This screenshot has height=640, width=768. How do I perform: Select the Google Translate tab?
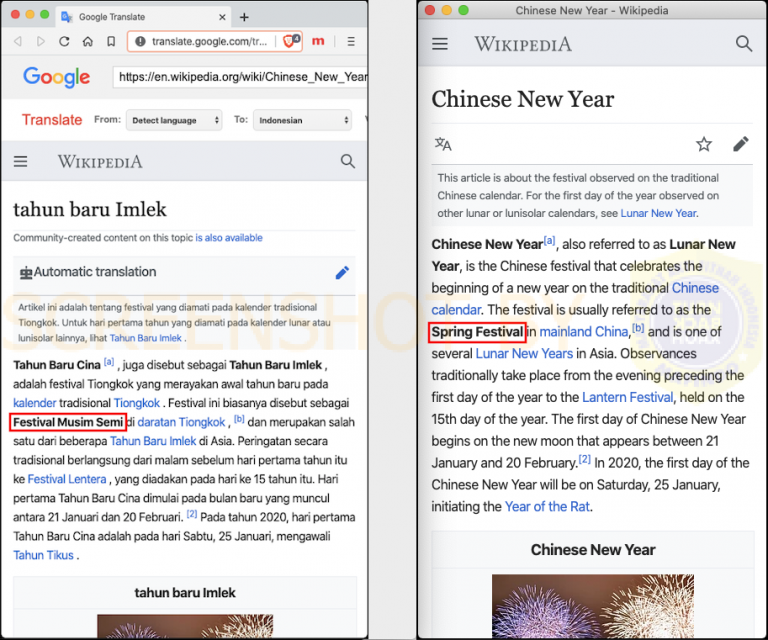pyautogui.click(x=143, y=17)
